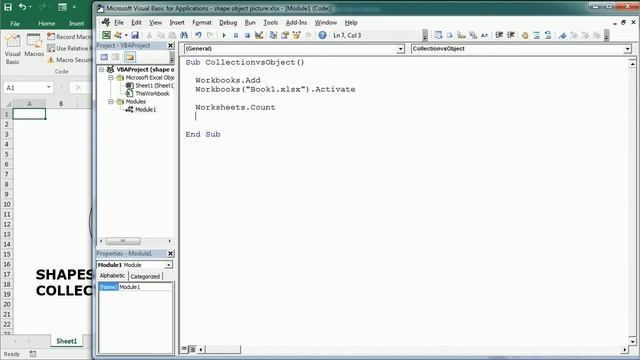Open the Home tab in Excel ribbon
This screenshot has width=640, height=360.
point(46,23)
